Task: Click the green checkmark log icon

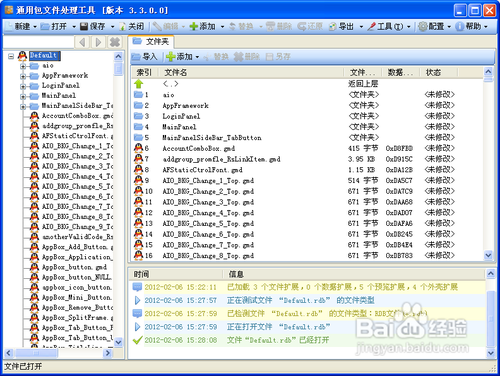Action: (137, 340)
